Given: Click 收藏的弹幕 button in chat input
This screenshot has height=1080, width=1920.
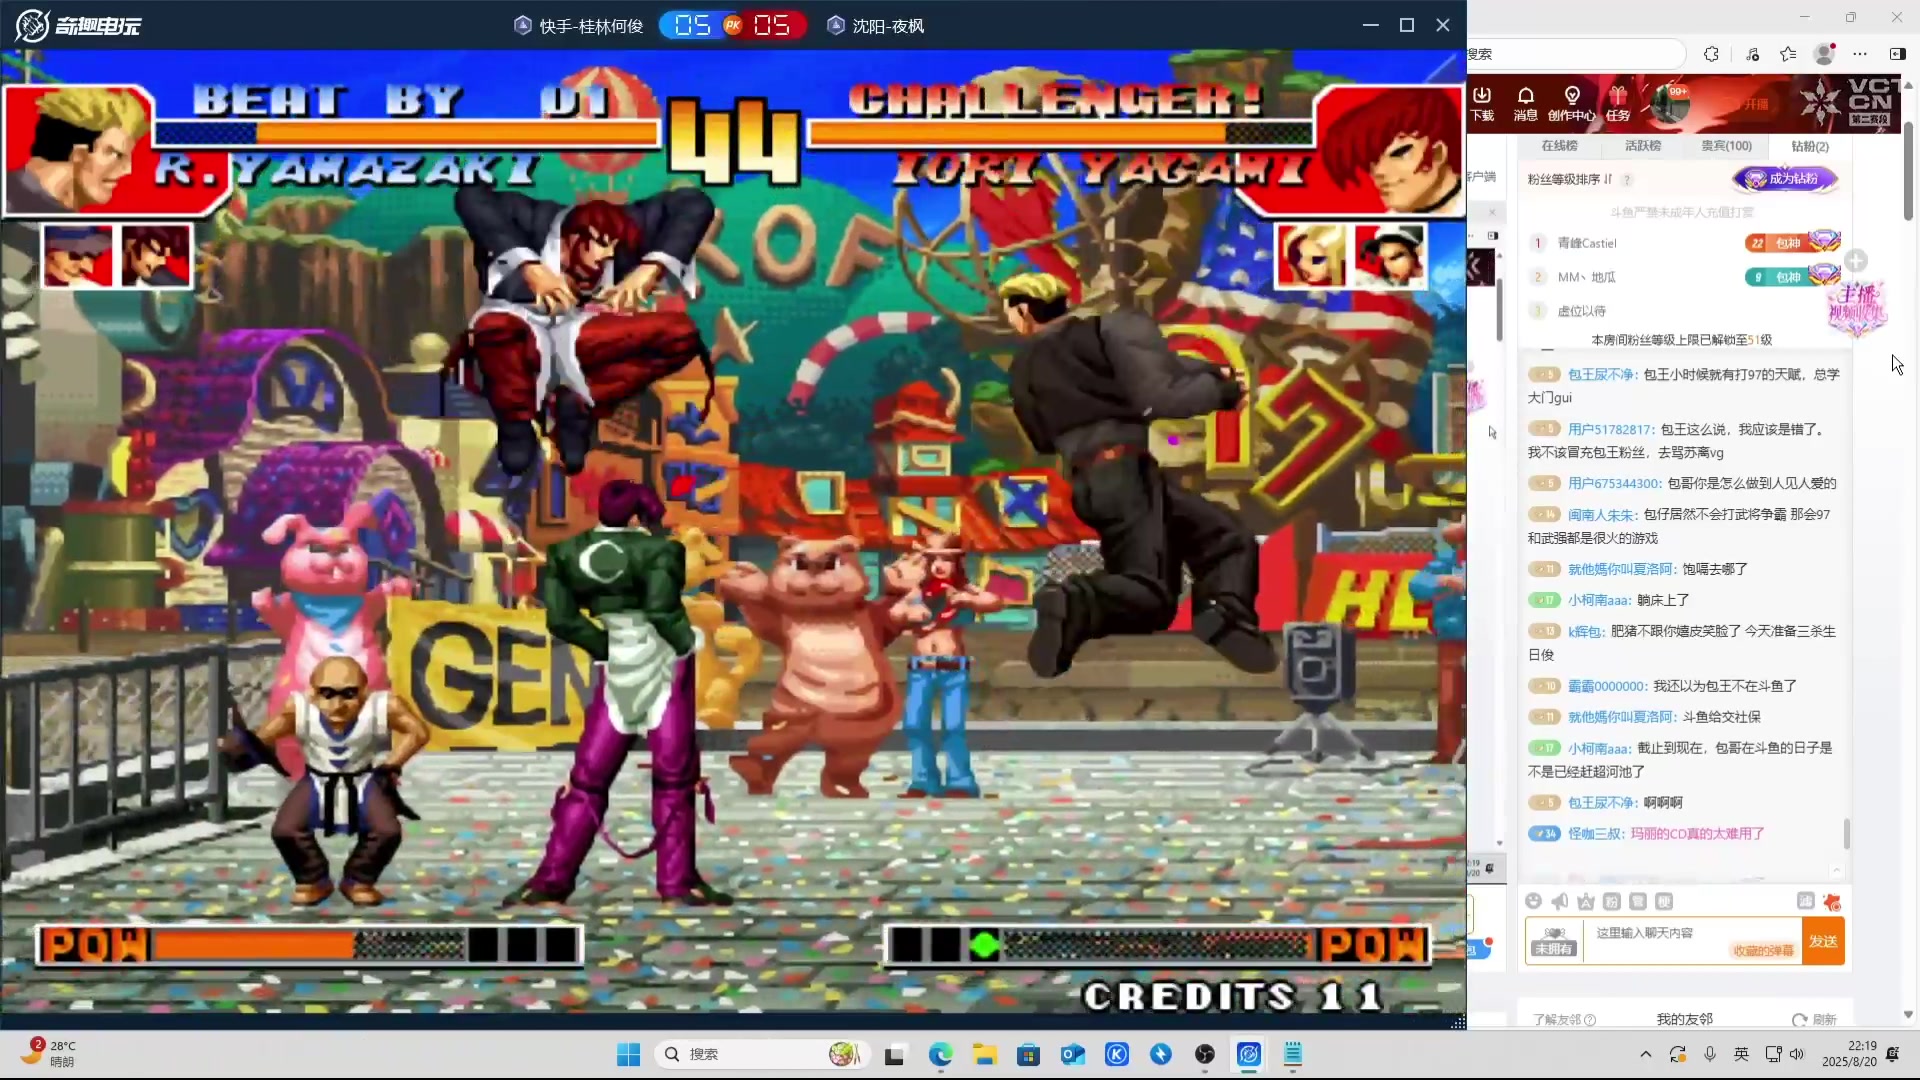Looking at the screenshot, I should (x=1763, y=951).
